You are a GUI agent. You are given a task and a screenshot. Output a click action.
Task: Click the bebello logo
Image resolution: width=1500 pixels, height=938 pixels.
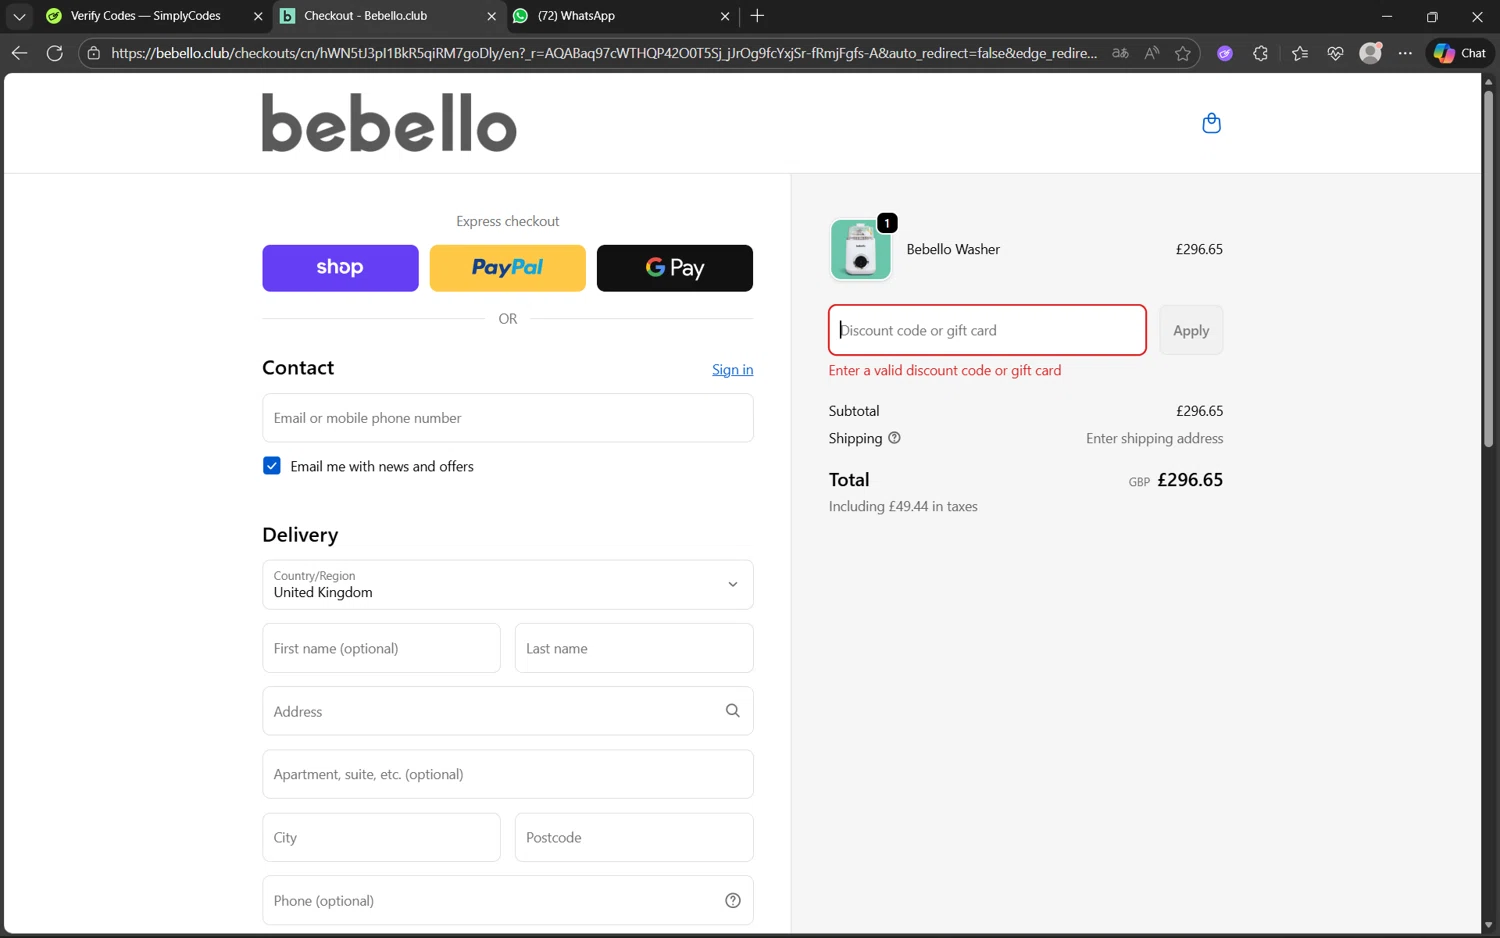389,123
